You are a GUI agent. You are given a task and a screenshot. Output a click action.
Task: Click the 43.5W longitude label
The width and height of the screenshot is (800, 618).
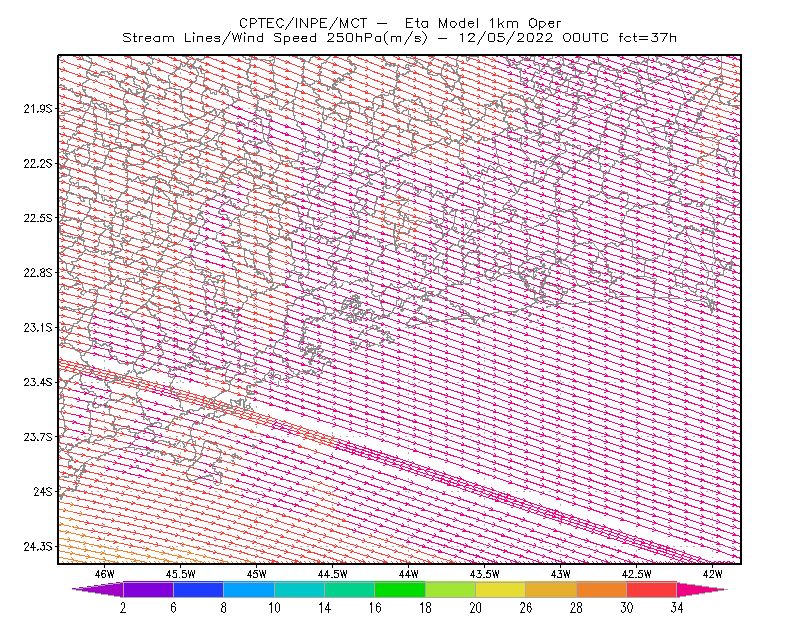coord(485,574)
